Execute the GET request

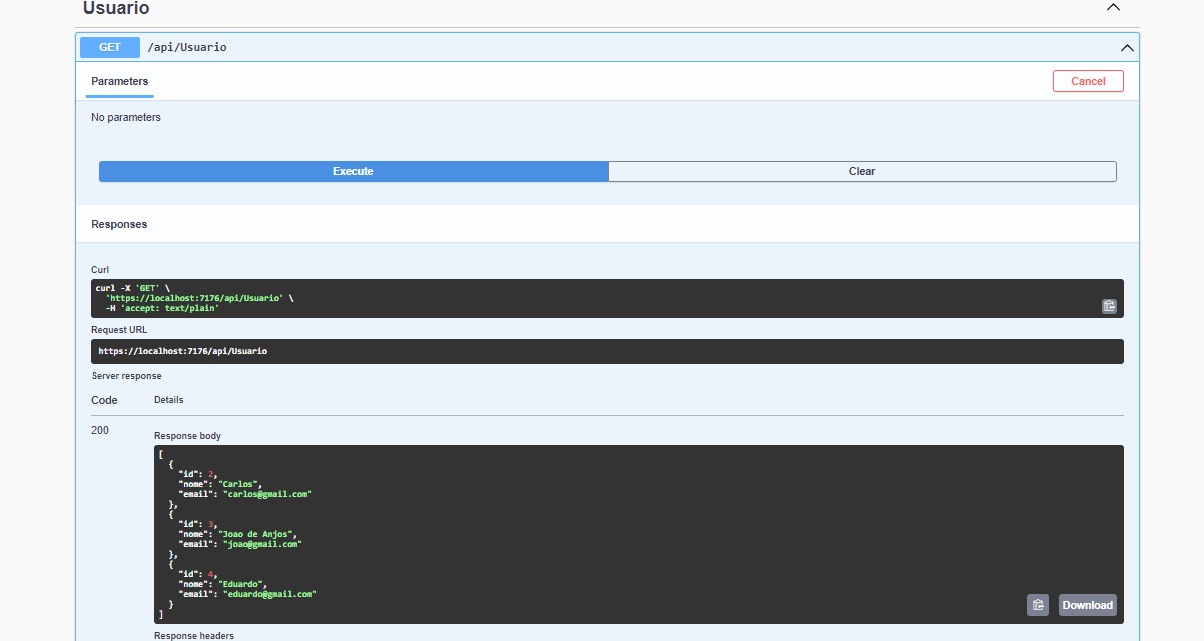coord(353,171)
